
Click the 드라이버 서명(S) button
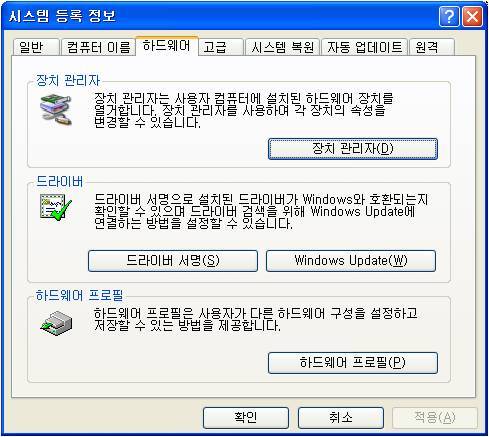pyautogui.click(x=173, y=261)
